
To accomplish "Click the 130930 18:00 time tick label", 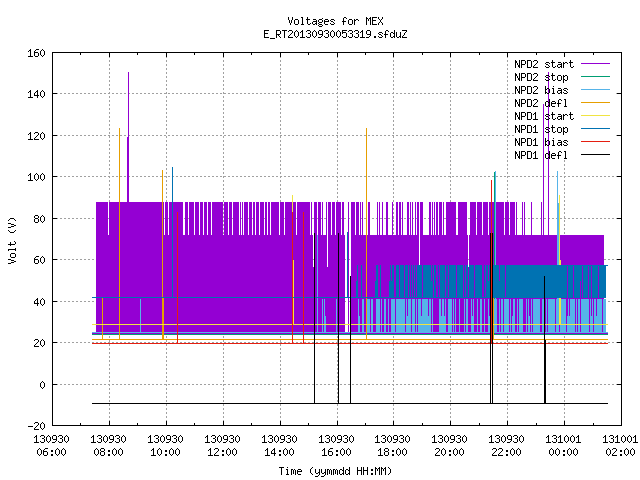I will [392, 446].
